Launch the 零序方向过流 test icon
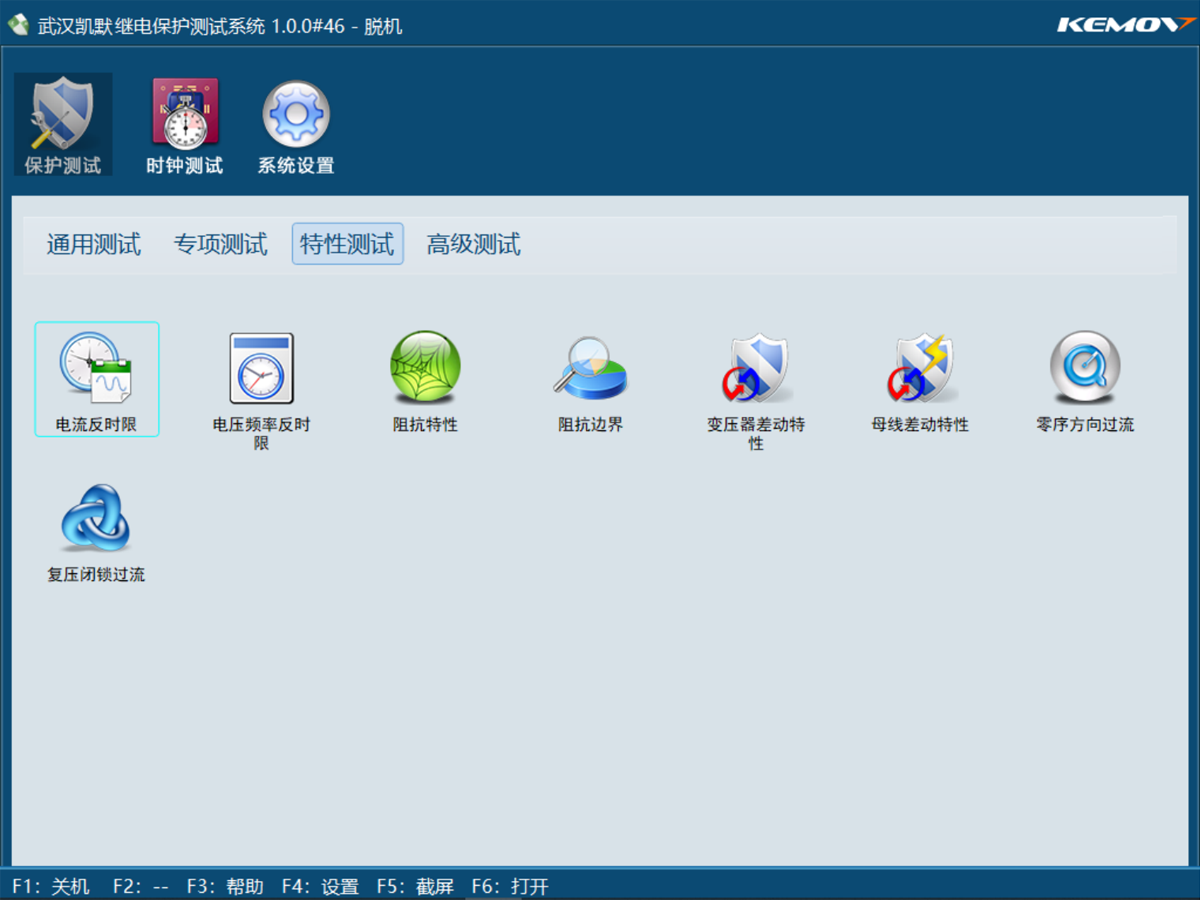The width and height of the screenshot is (1200, 900). tap(1085, 368)
